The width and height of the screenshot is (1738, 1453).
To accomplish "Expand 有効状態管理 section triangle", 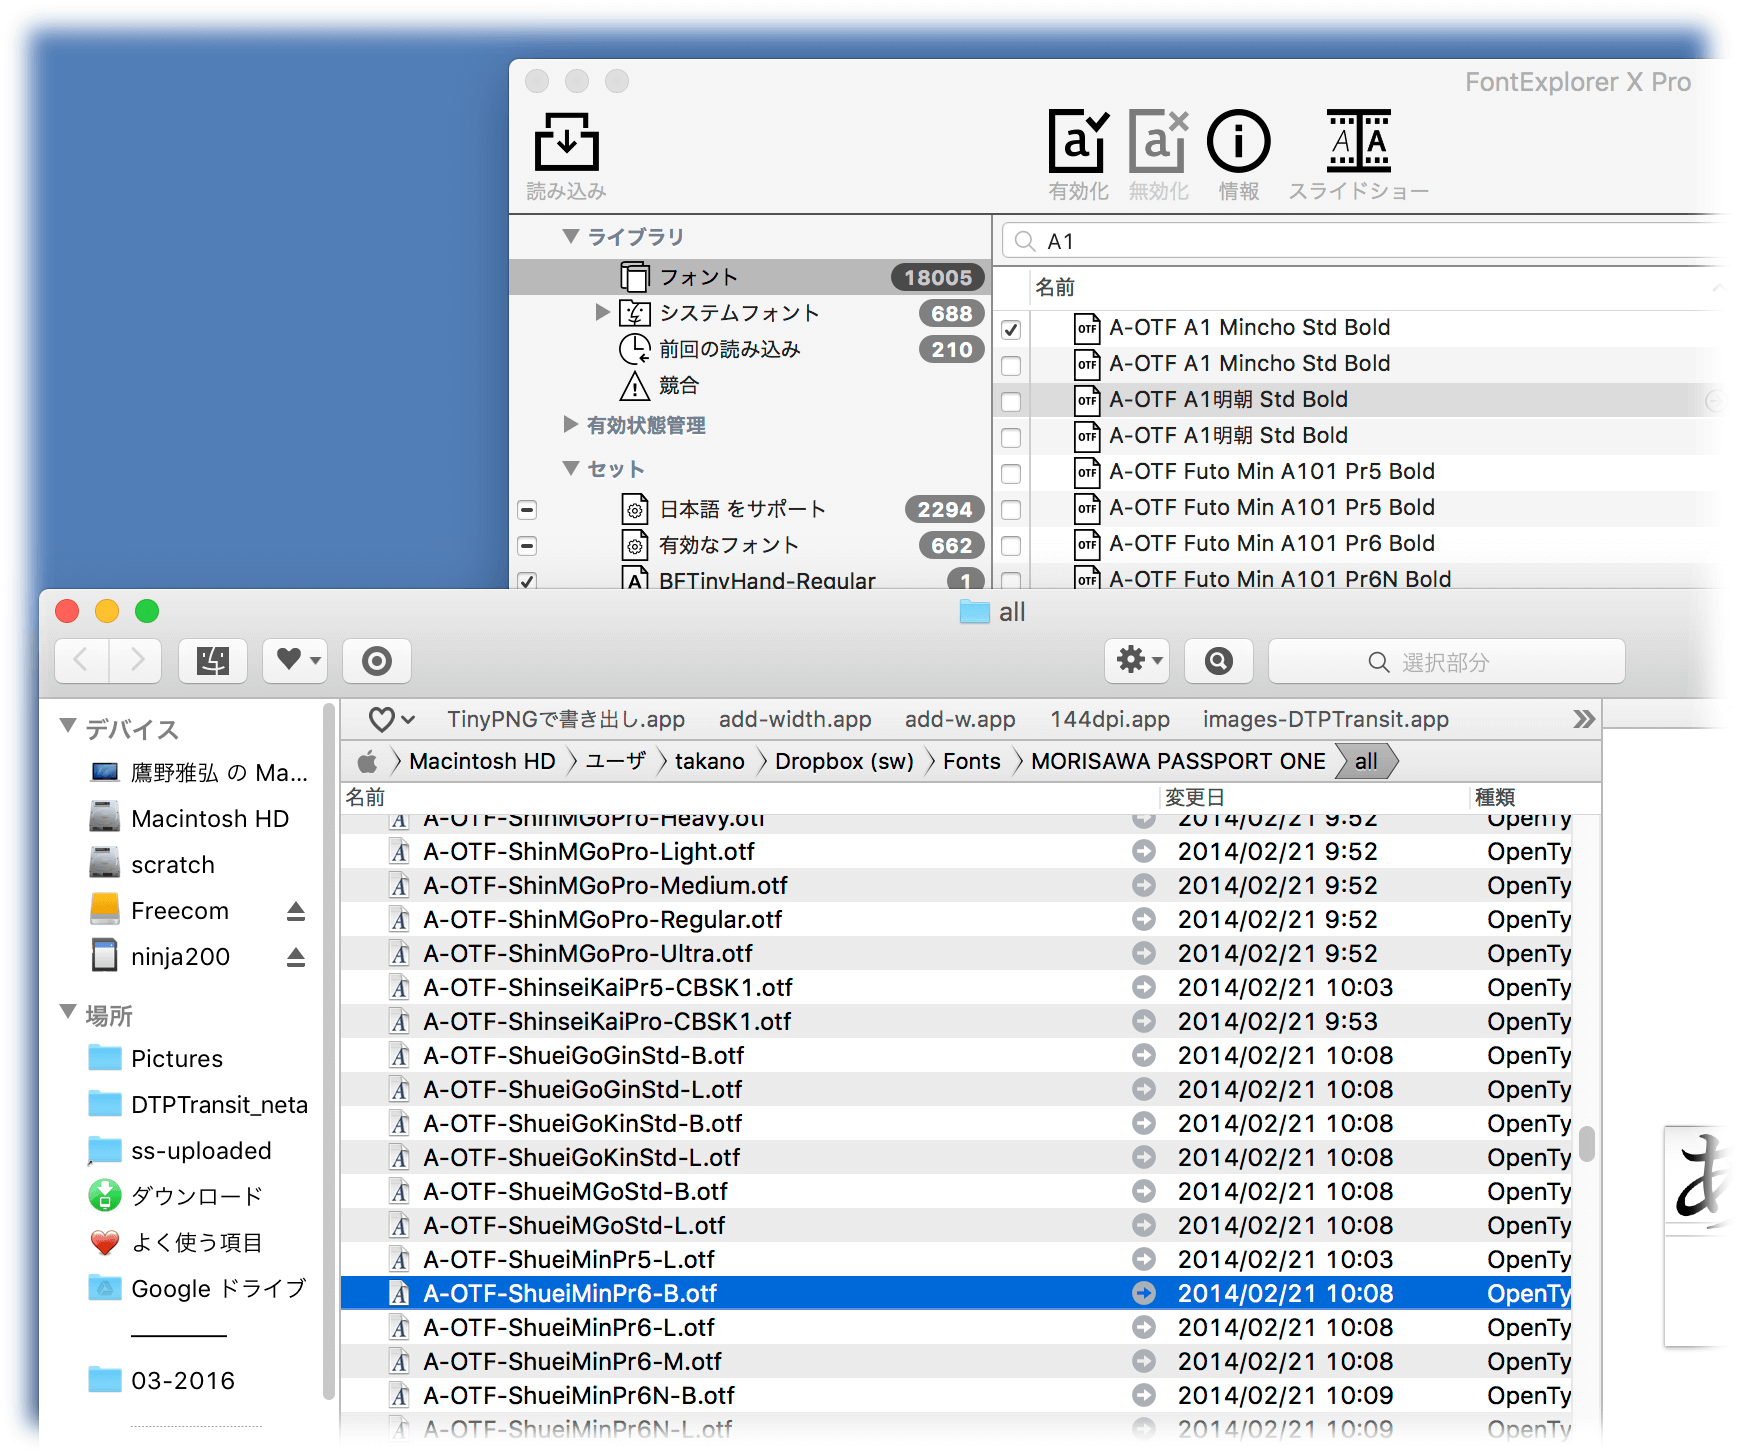I will click(570, 424).
